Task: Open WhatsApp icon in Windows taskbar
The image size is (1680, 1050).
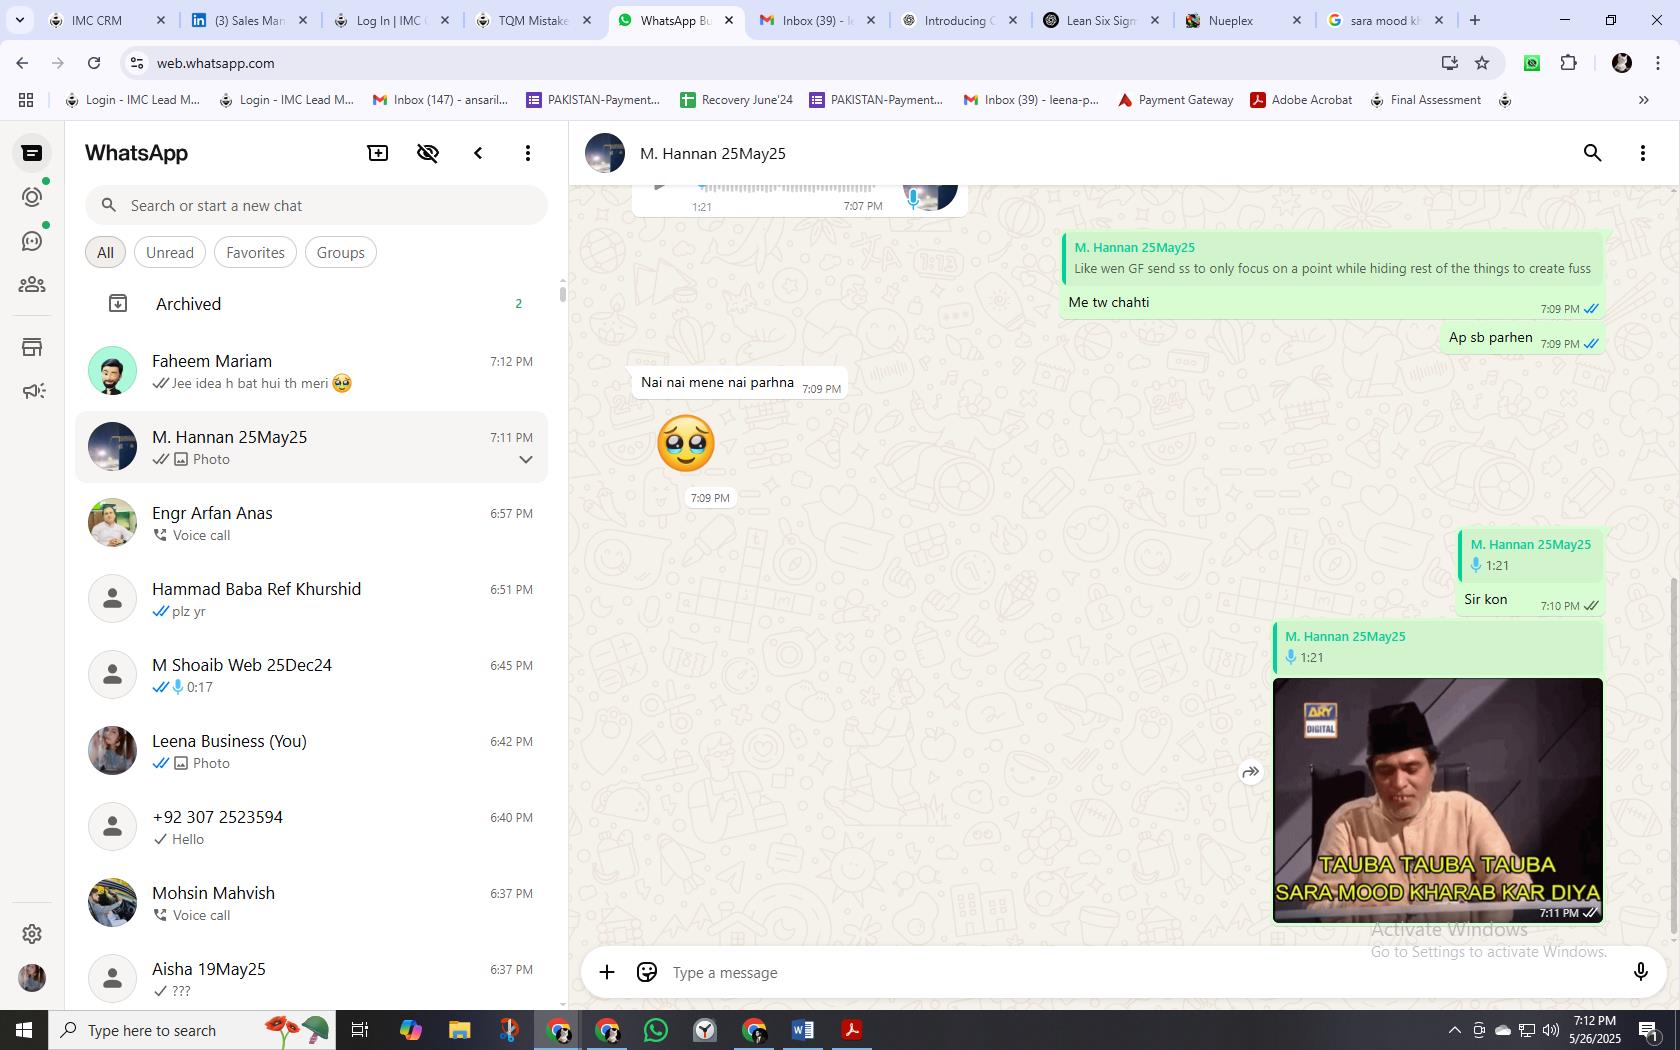Action: 656,1030
